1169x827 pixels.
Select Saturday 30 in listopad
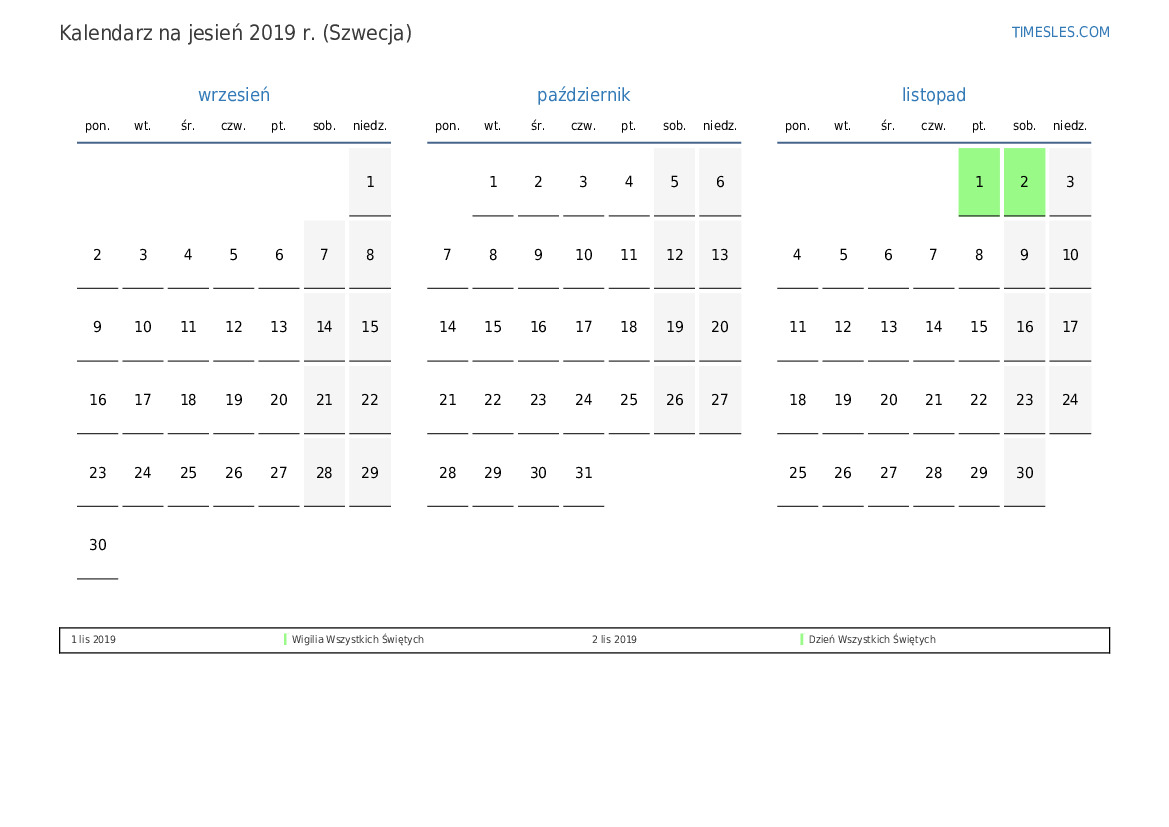(x=1024, y=473)
